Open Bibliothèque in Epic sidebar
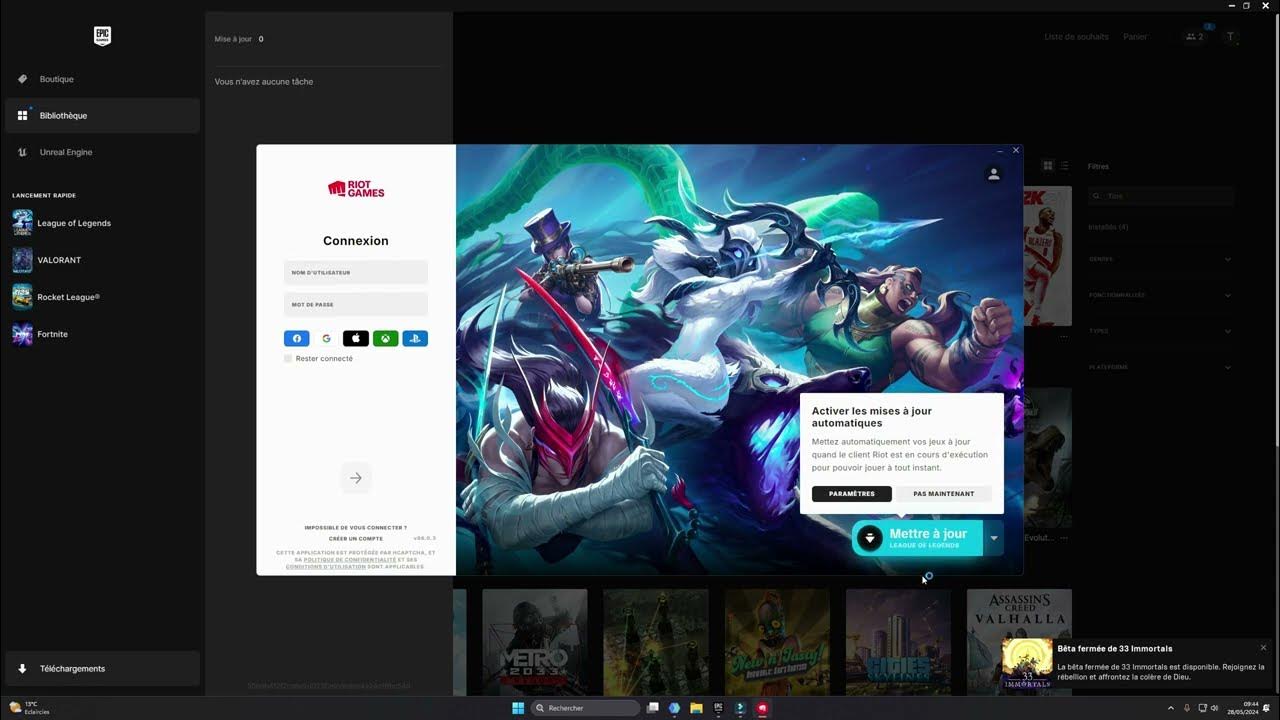The width and height of the screenshot is (1280, 720). tap(102, 116)
